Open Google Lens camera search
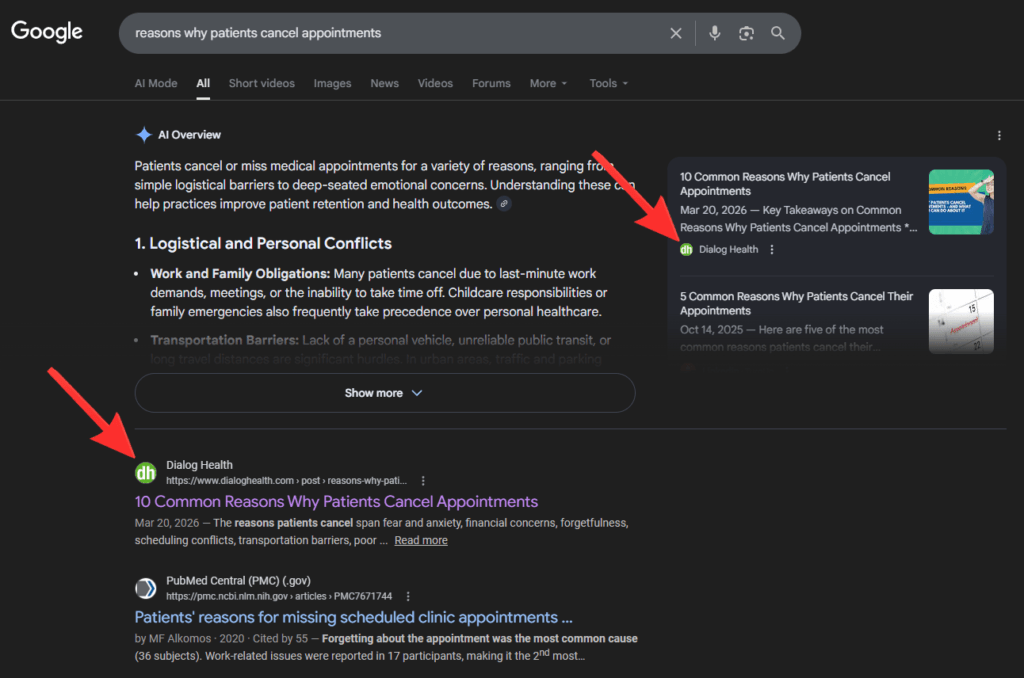1024x678 pixels. (x=746, y=33)
